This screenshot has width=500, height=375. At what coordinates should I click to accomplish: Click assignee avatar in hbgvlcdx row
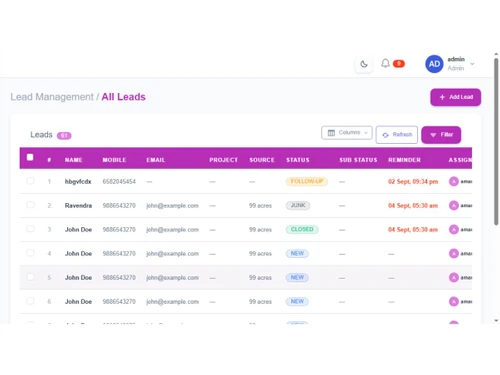click(x=454, y=181)
